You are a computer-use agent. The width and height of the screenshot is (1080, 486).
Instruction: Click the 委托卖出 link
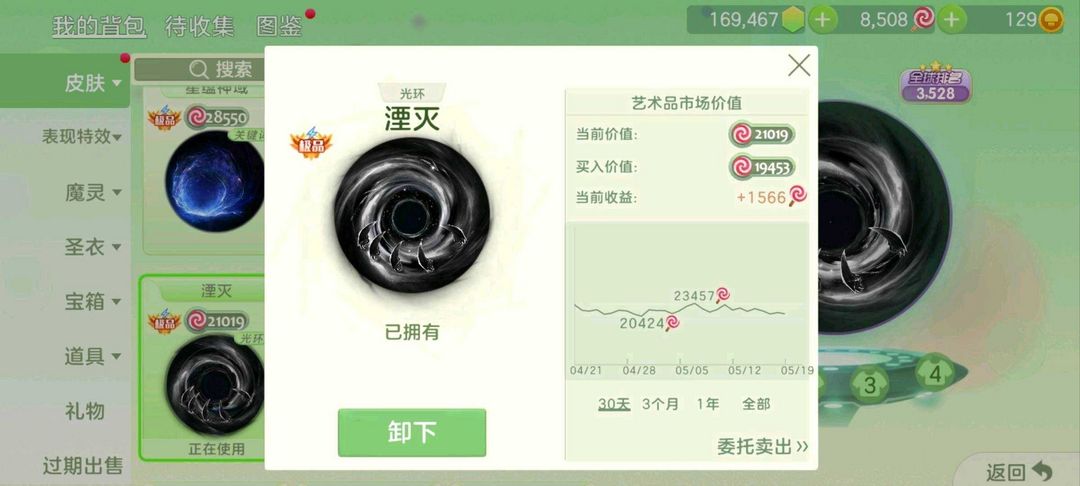pos(762,446)
